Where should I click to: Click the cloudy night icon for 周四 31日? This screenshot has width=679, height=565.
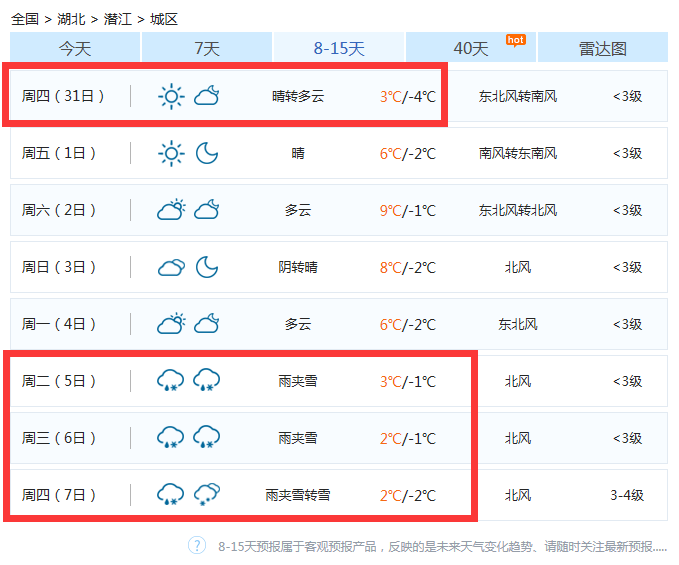(207, 96)
